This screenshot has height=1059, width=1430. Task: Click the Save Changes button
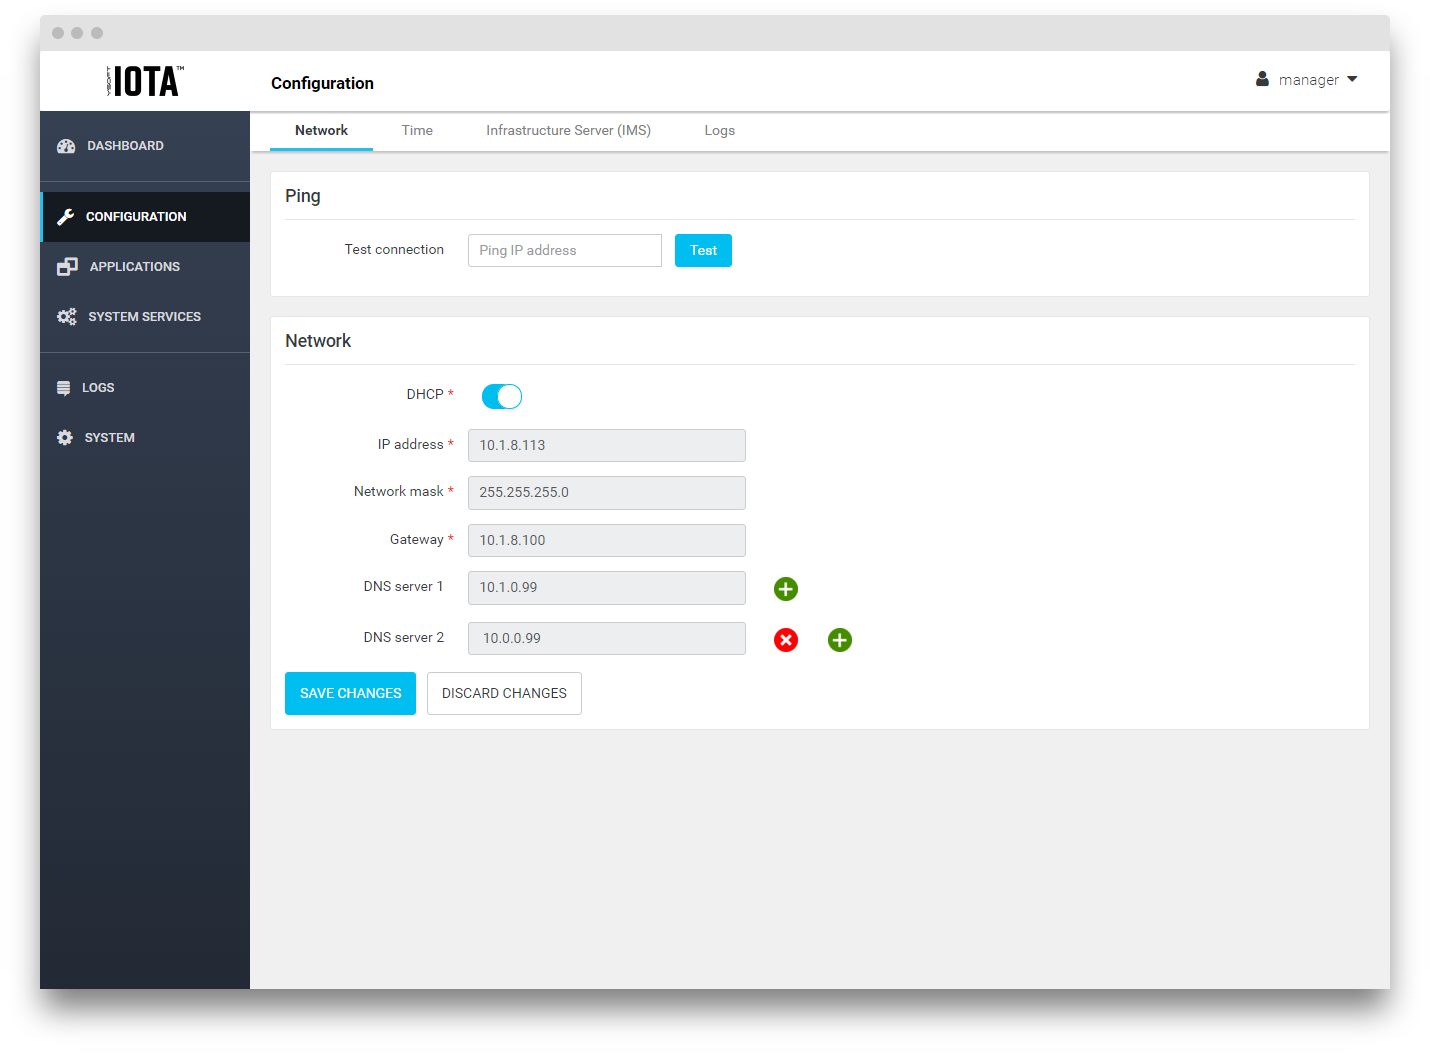tap(350, 694)
